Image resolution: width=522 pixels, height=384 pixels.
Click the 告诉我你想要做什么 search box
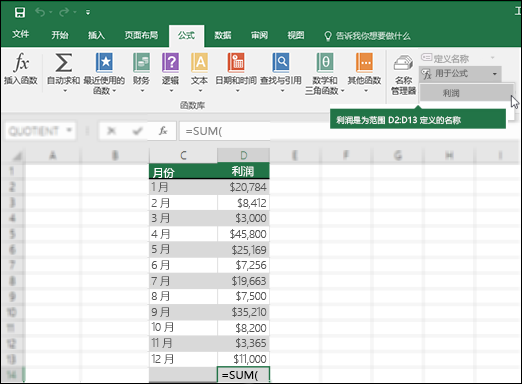click(368, 36)
